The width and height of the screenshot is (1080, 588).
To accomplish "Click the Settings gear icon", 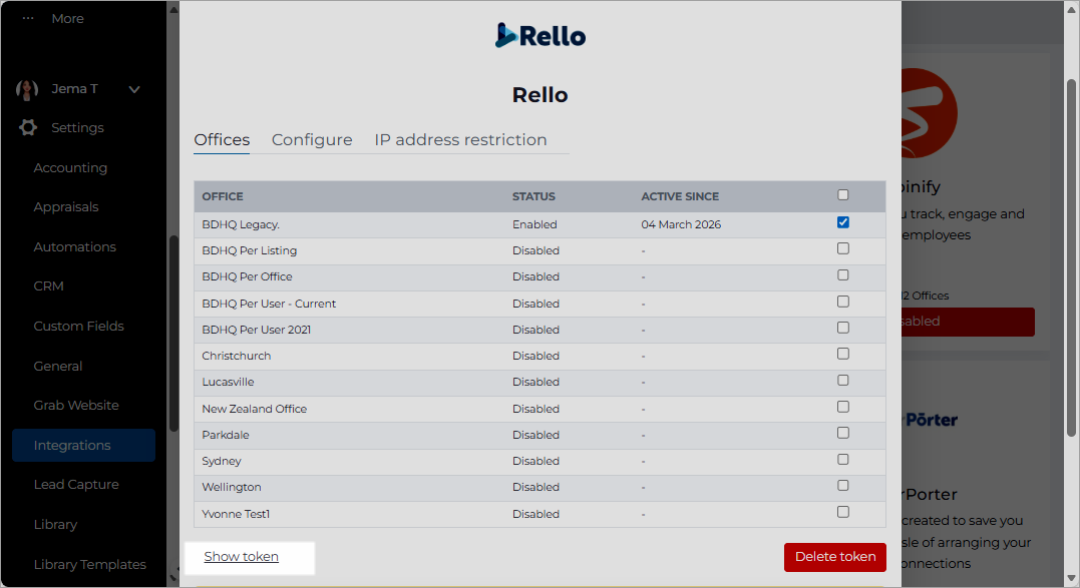I will tap(28, 127).
